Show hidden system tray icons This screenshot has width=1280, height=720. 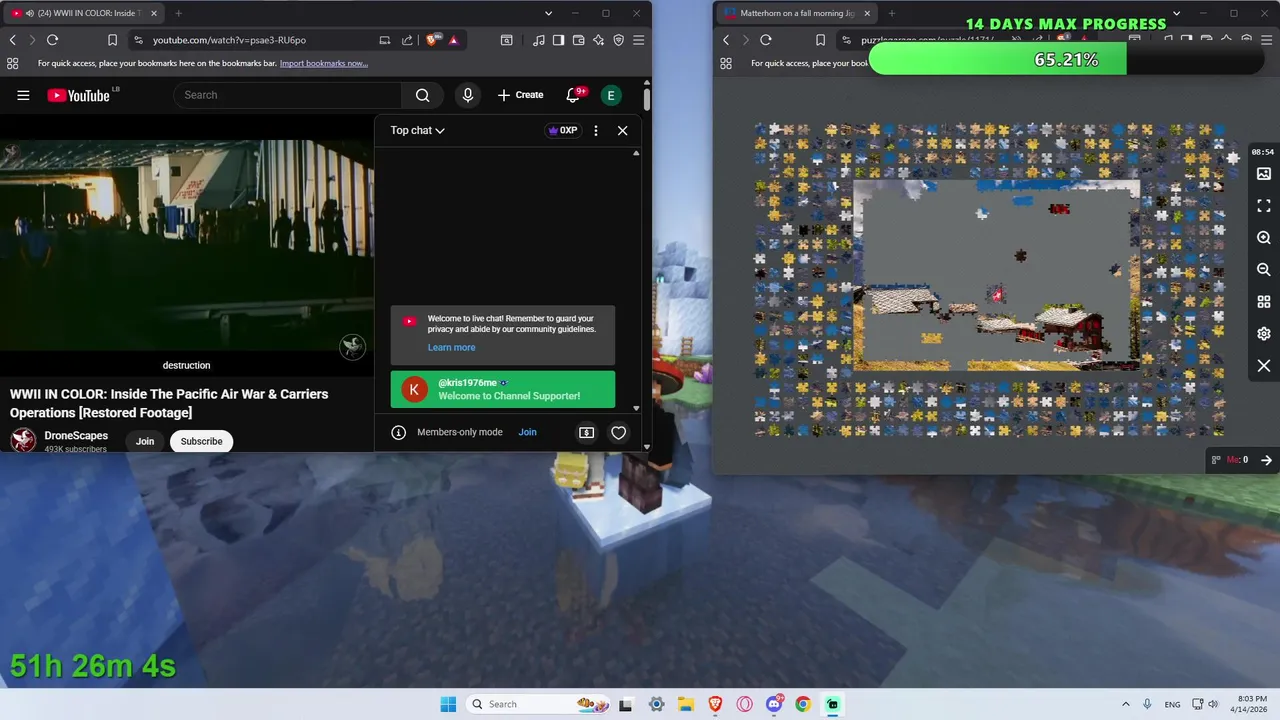coord(1125,704)
